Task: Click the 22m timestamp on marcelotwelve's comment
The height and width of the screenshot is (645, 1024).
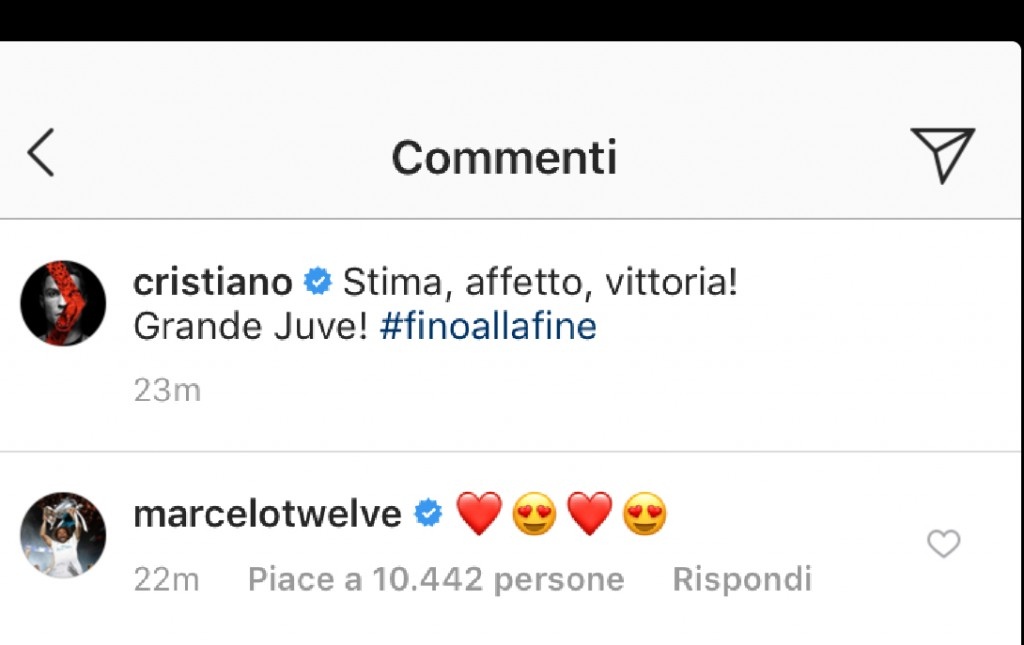Action: (x=167, y=579)
